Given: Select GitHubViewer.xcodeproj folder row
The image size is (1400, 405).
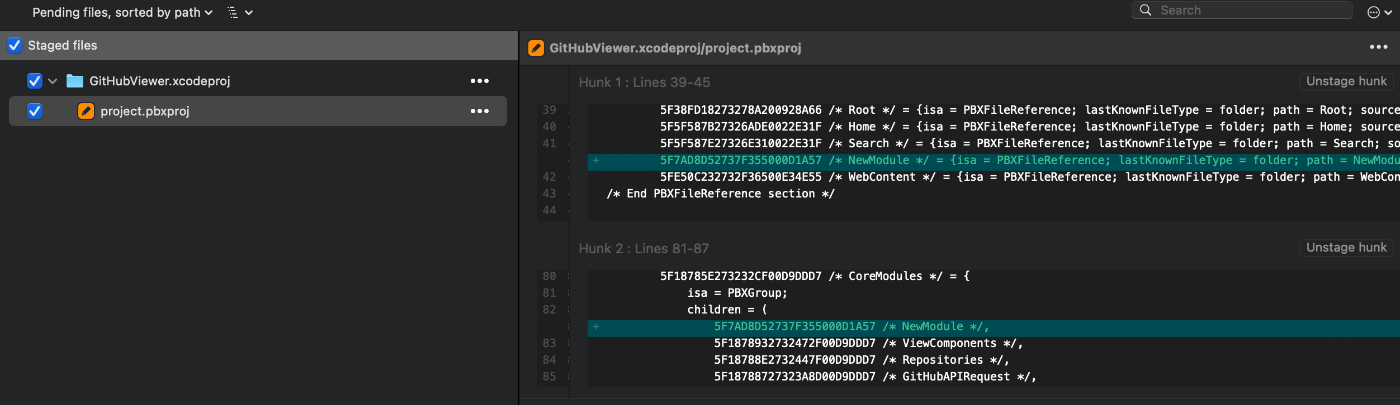Looking at the screenshot, I should point(258,81).
